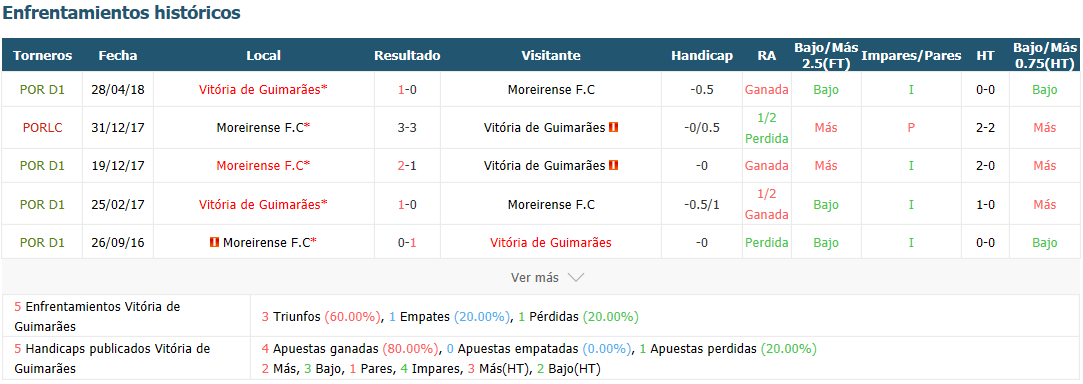The image size is (1083, 384).
Task: Select the Handicap column header
Action: tap(702, 56)
